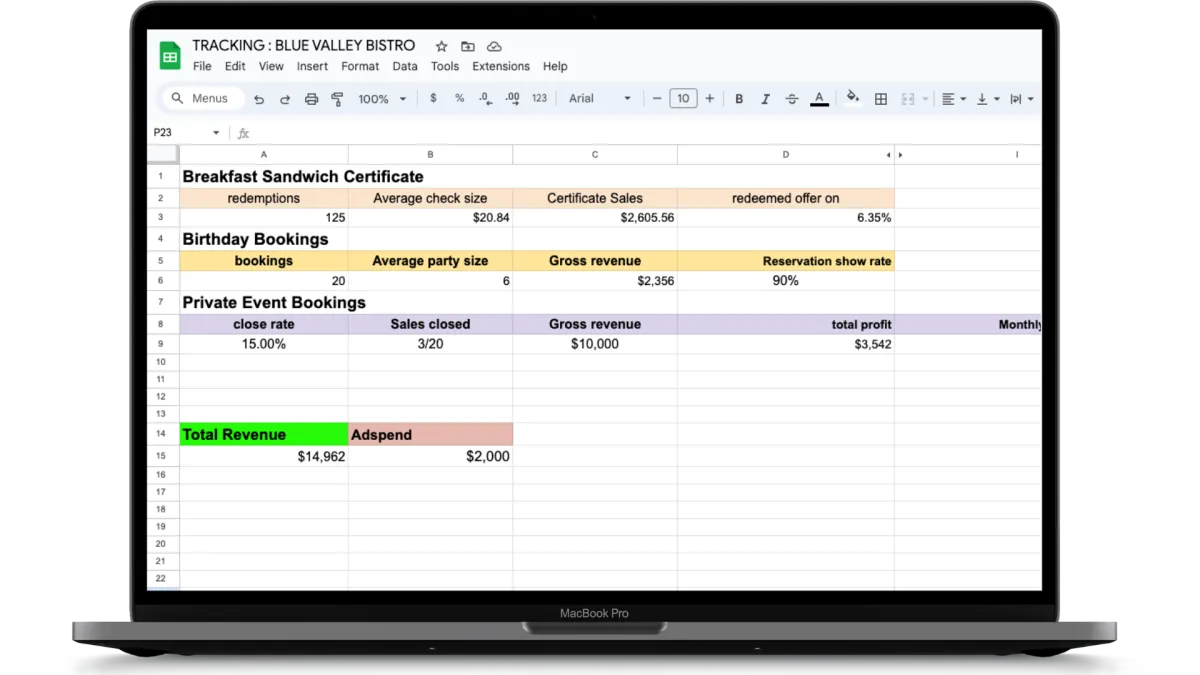Select cell with value $20.84

tap(430, 218)
